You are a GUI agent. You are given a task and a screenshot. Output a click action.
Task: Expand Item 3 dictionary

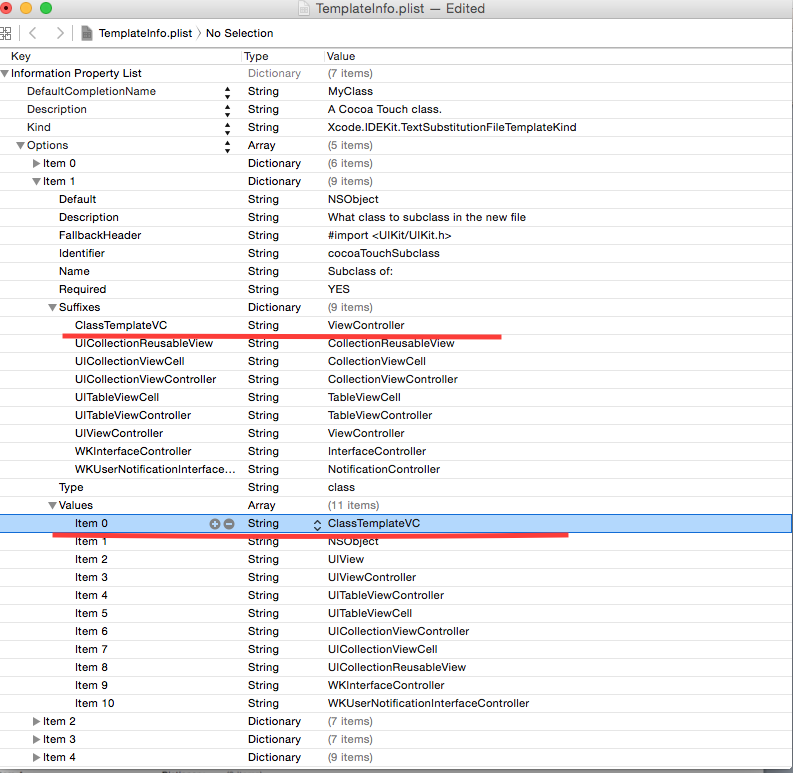36,740
